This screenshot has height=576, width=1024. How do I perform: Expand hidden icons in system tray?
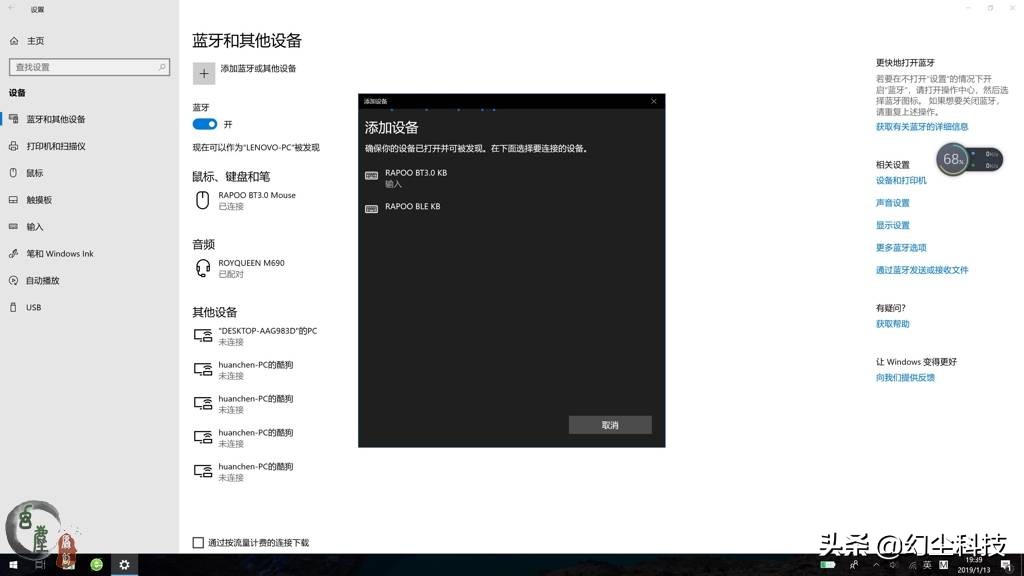coord(878,565)
